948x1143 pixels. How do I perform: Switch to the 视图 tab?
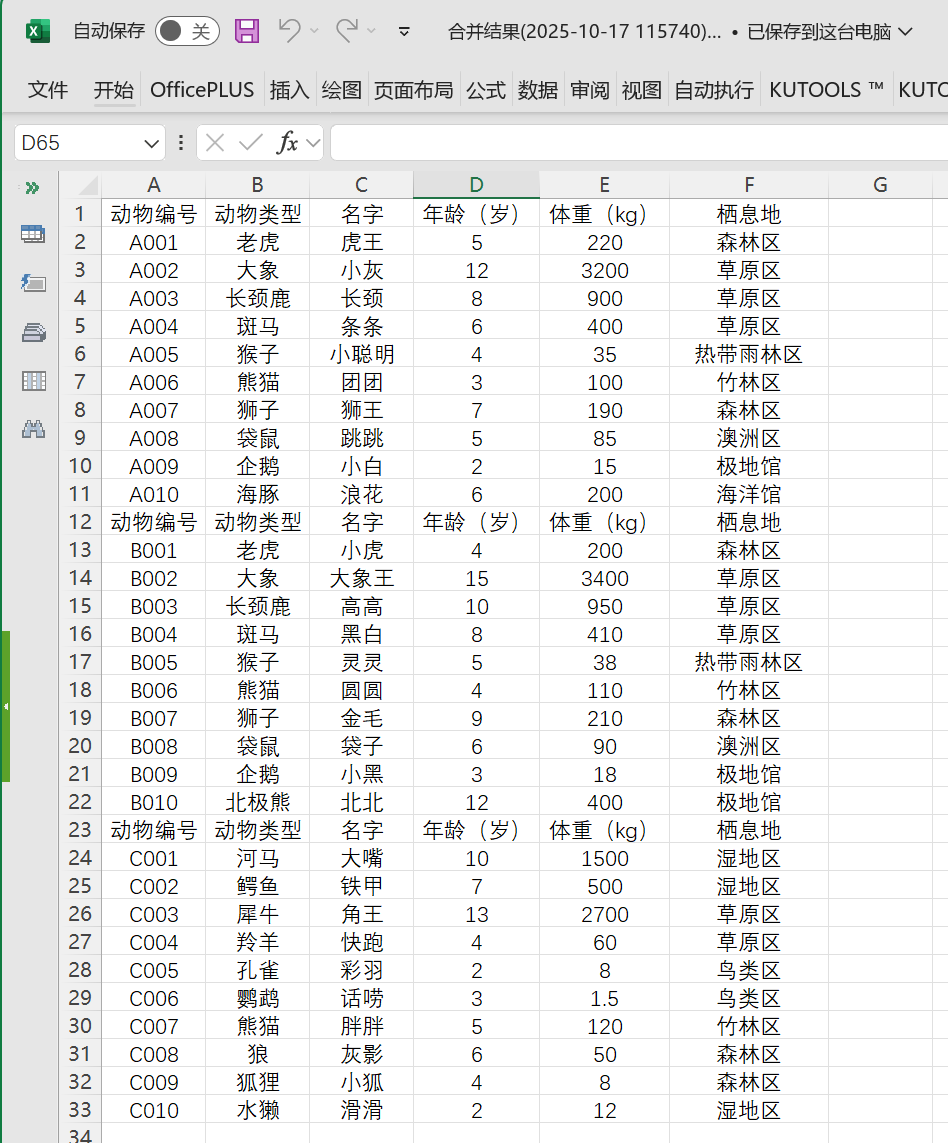pyautogui.click(x=641, y=89)
